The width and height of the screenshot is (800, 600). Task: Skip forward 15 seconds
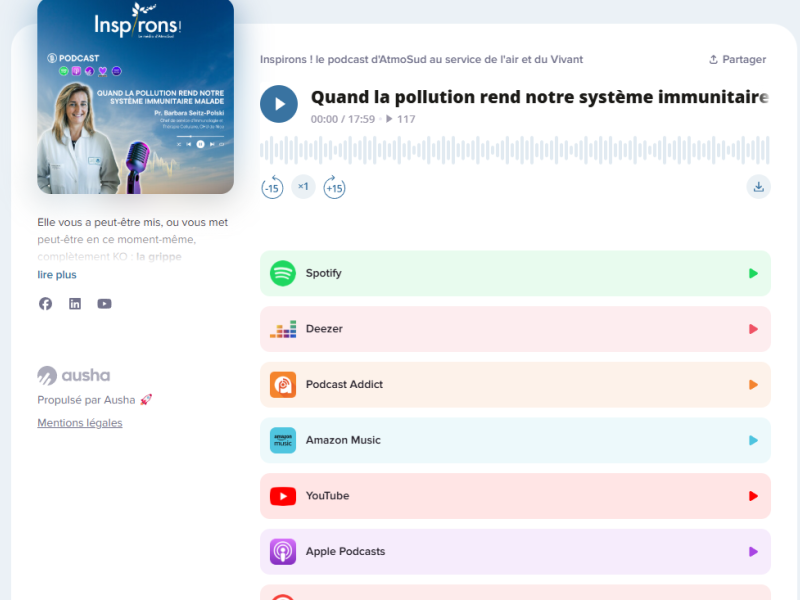click(334, 187)
